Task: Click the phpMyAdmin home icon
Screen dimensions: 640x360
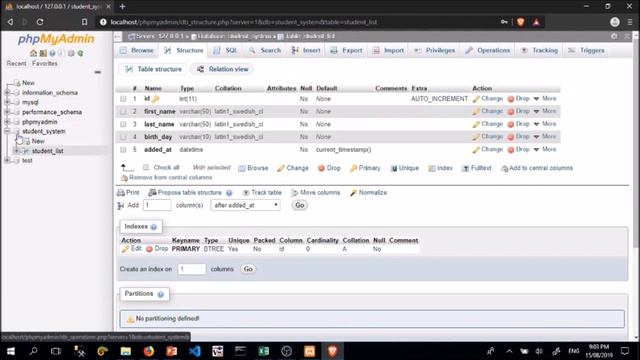Action: (33, 53)
